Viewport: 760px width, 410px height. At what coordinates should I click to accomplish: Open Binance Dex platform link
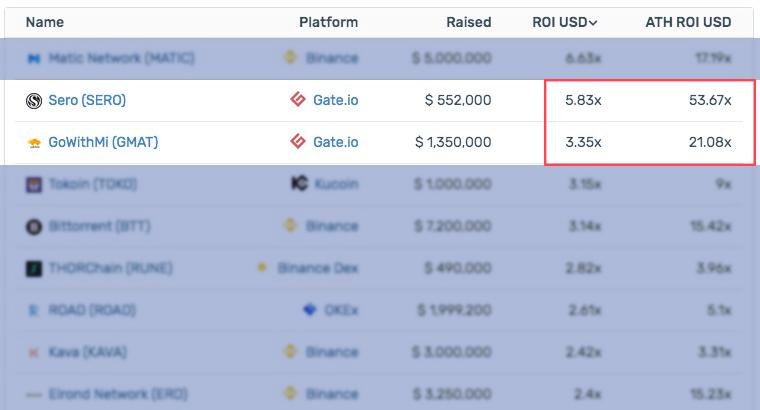(x=318, y=268)
